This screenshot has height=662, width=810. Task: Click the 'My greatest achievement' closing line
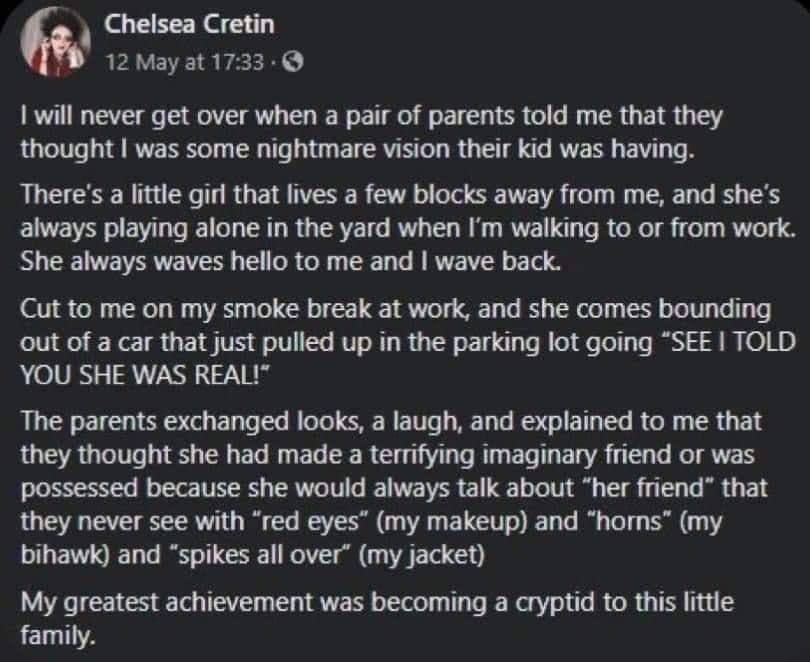click(160, 603)
